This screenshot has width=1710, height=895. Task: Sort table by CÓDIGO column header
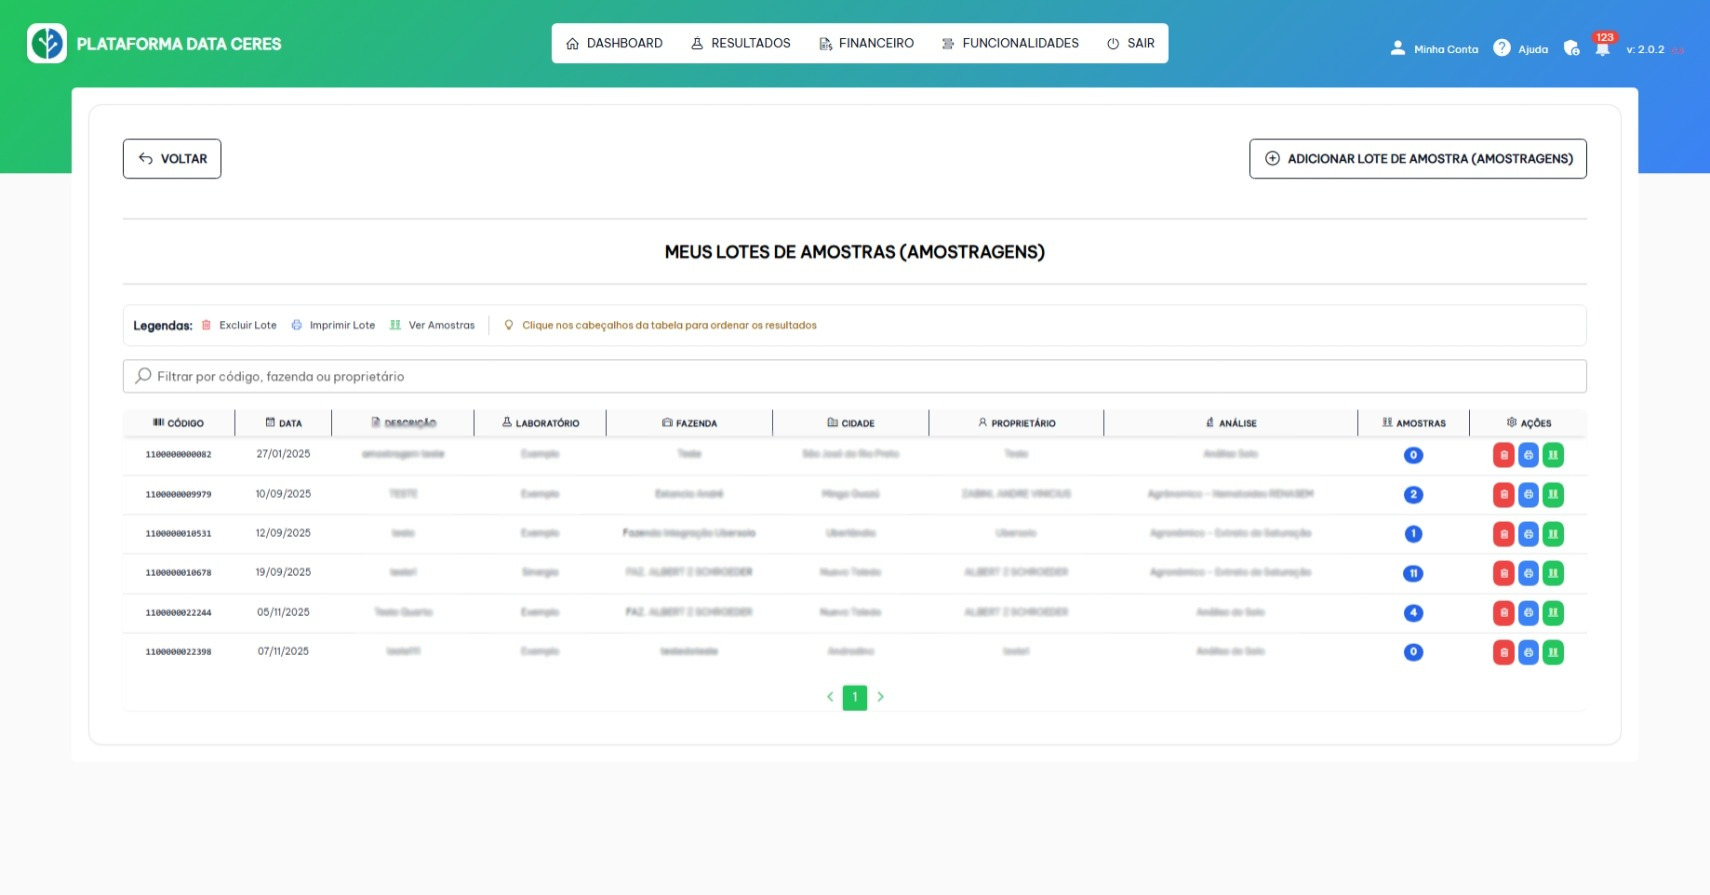179,423
